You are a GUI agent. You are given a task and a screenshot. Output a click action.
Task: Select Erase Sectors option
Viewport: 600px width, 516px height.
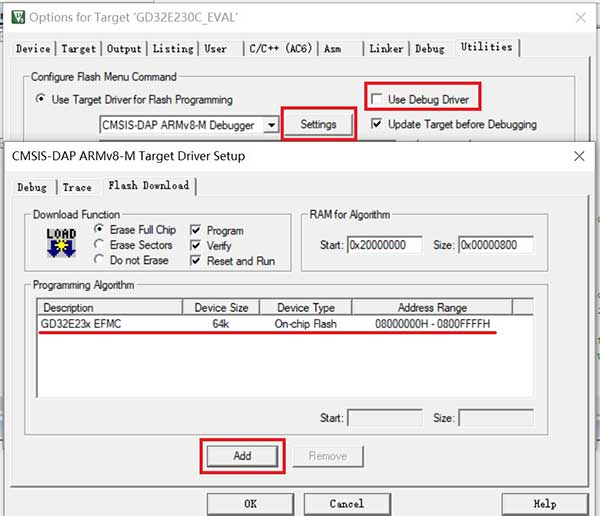coord(133,245)
